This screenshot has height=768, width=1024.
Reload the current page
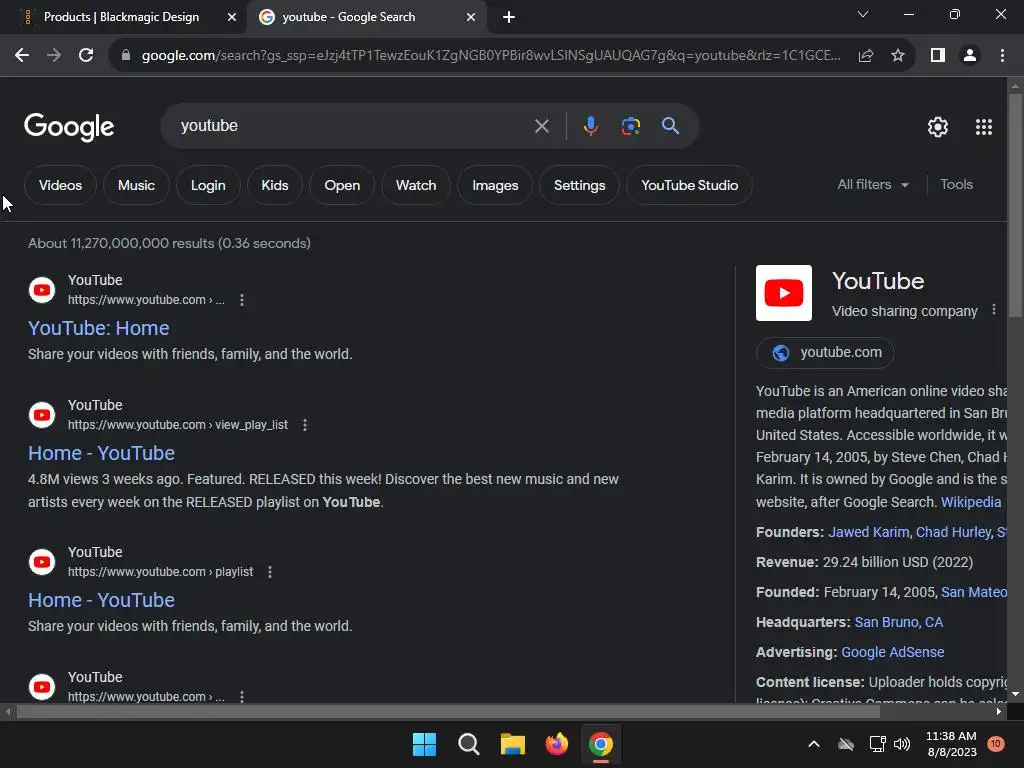point(86,56)
